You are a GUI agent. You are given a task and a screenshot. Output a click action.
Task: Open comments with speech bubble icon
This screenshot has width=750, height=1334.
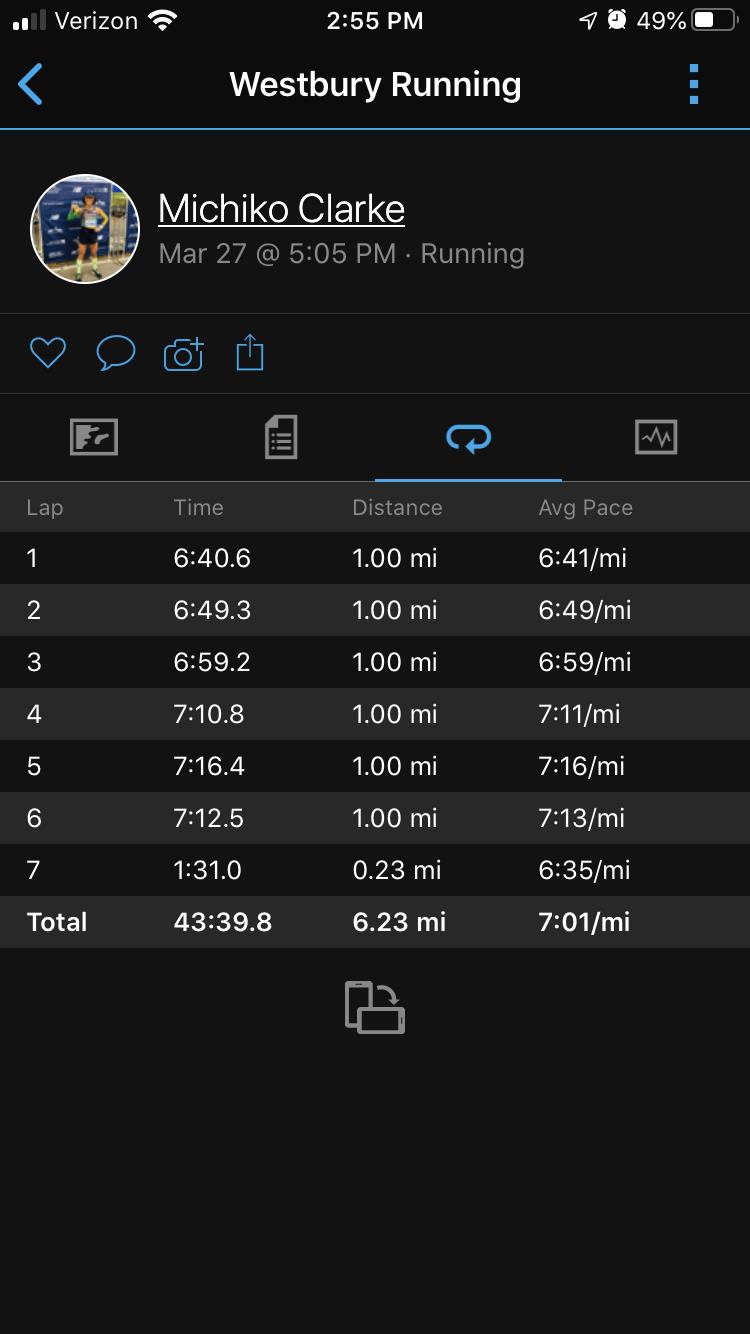(x=115, y=353)
